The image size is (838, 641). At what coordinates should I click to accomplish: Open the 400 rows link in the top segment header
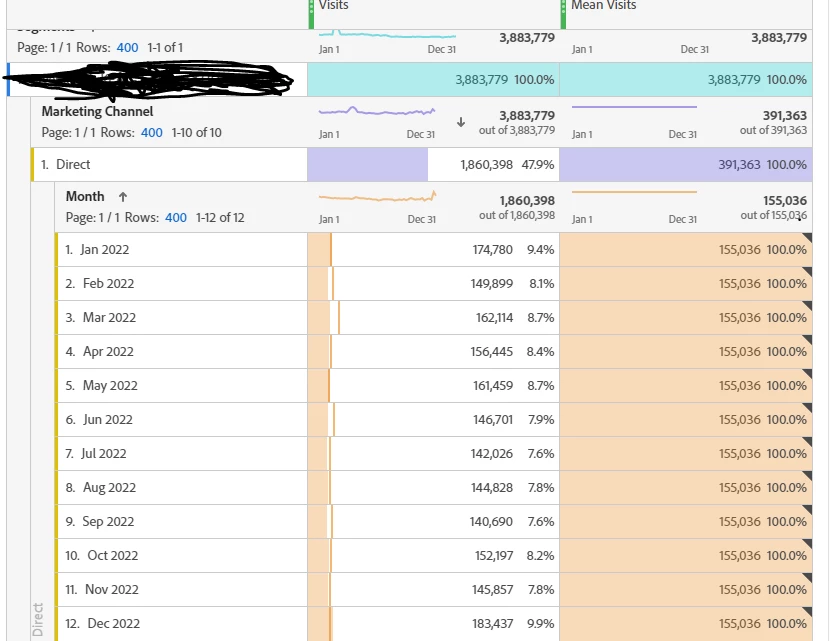(127, 48)
